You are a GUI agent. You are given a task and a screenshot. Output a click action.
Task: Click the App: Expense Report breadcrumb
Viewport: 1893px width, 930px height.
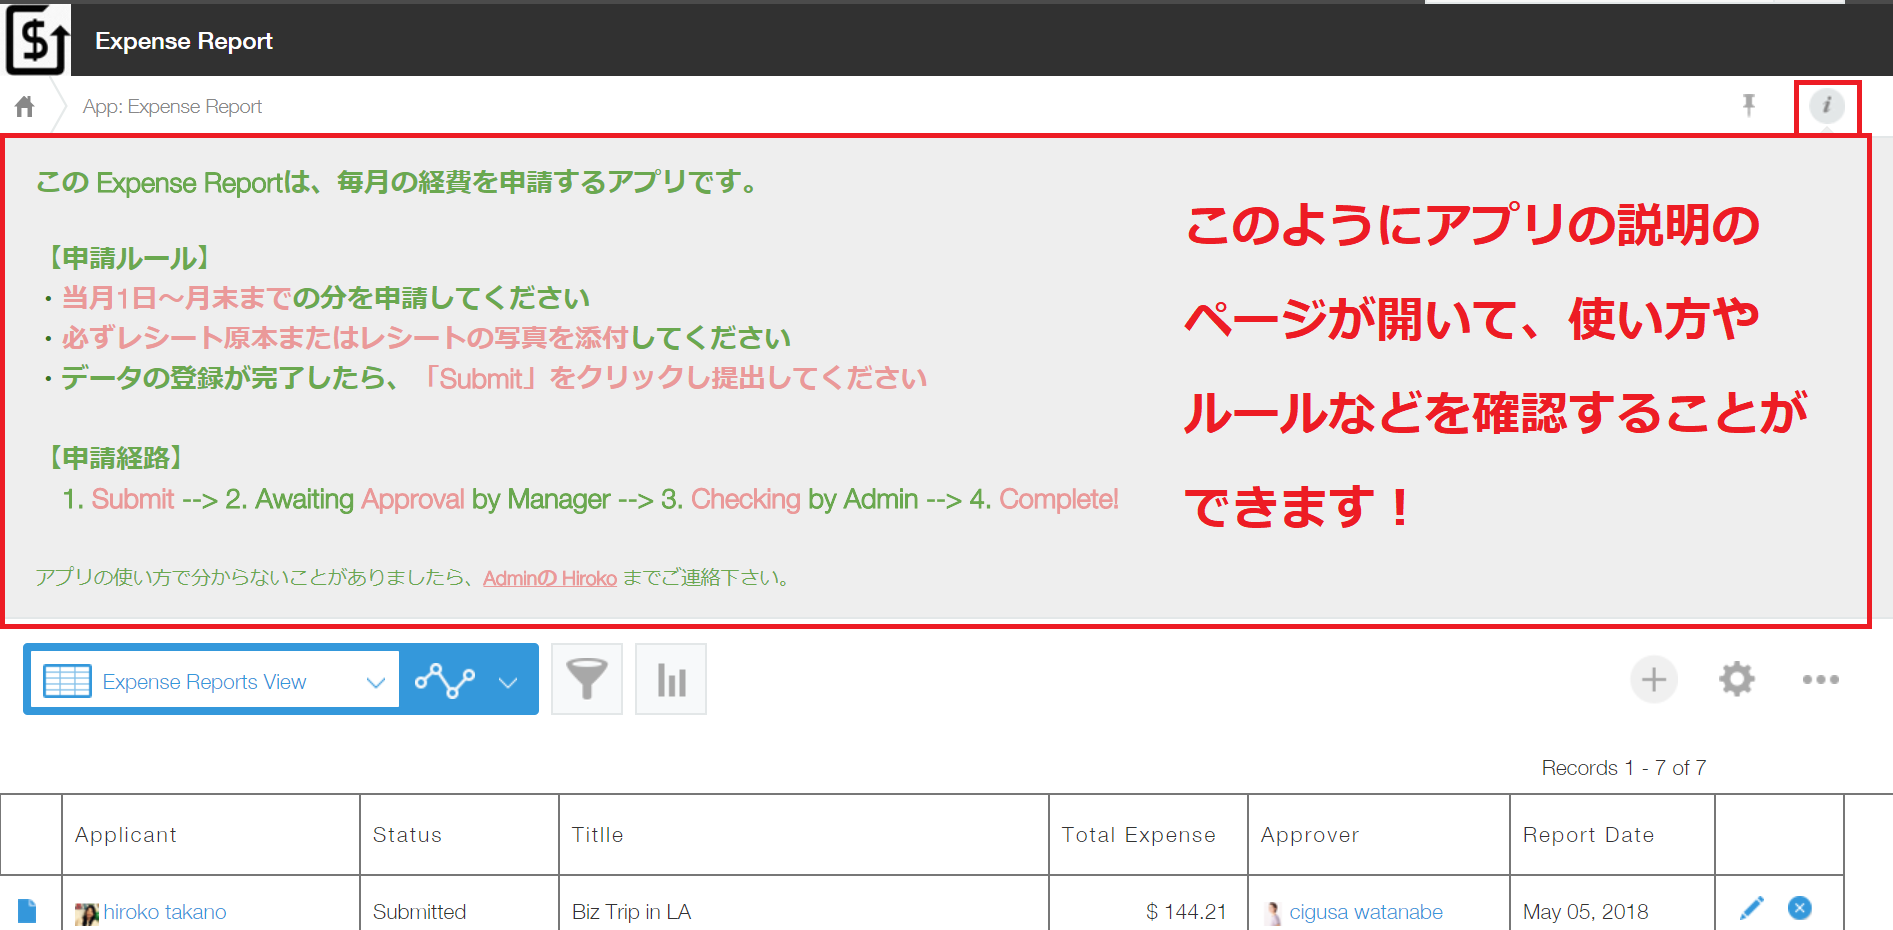[x=172, y=107]
